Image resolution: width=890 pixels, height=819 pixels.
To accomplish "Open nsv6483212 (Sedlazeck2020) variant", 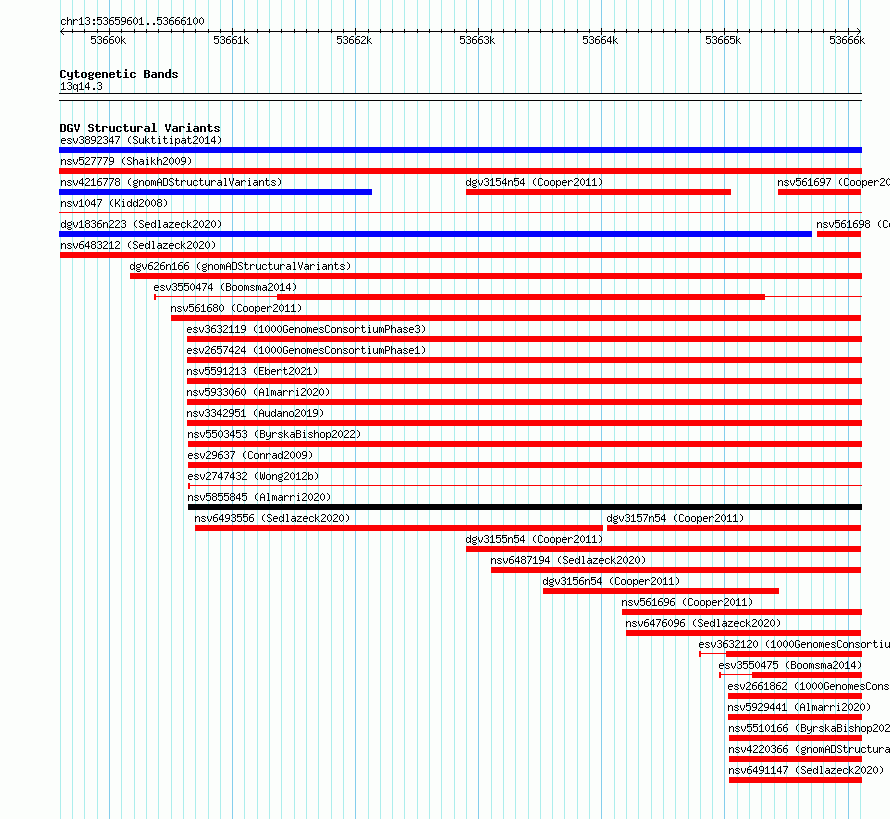I will [138, 245].
